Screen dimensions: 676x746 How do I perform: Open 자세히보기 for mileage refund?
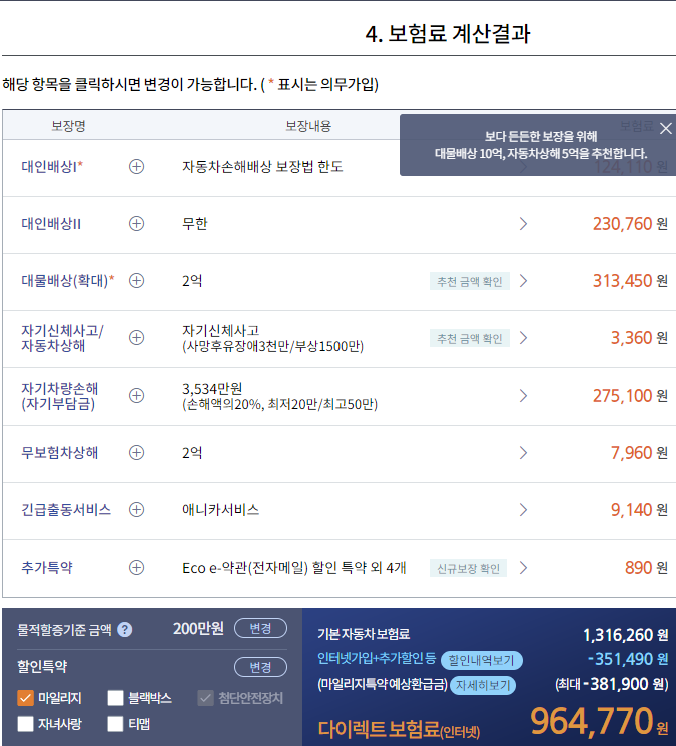coord(483,685)
